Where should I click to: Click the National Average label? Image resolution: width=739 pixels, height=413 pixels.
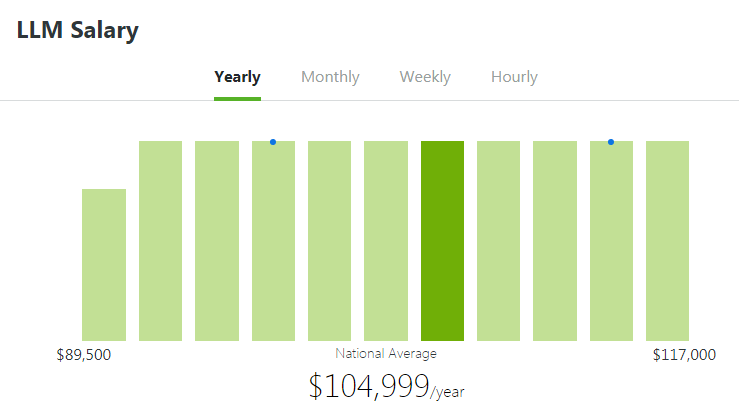386,353
